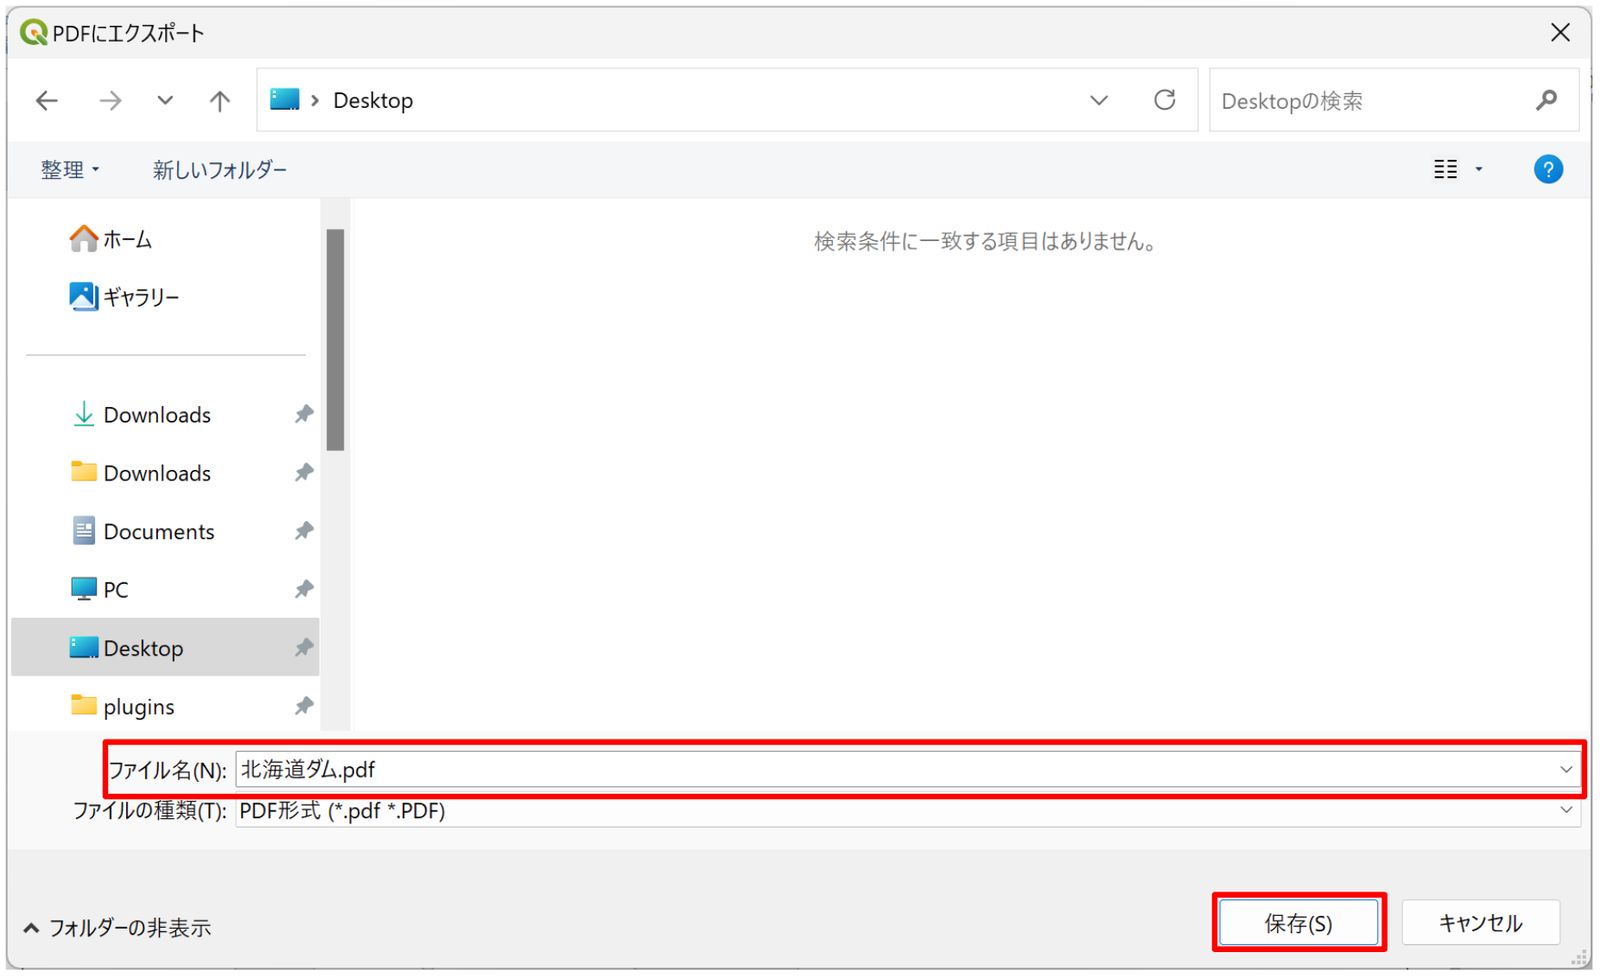Unpin Documents using its pin icon
The width and height of the screenshot is (1600, 978).
point(304,531)
